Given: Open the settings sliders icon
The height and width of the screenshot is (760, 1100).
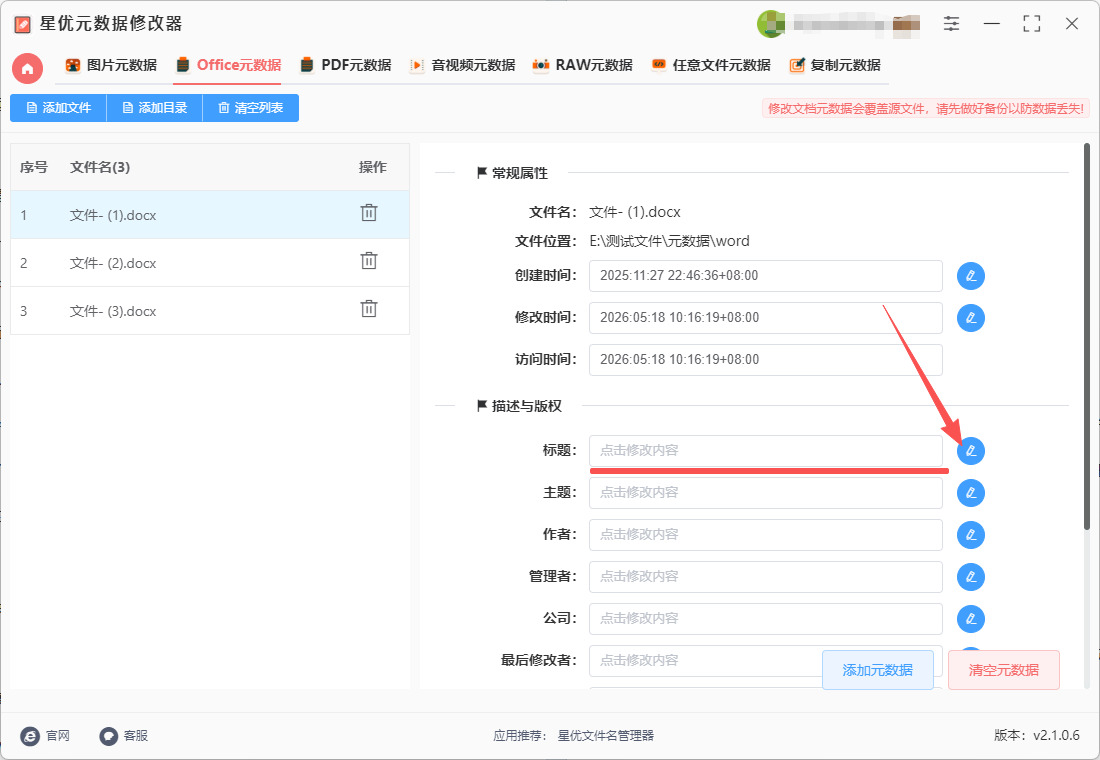Looking at the screenshot, I should pos(951,24).
